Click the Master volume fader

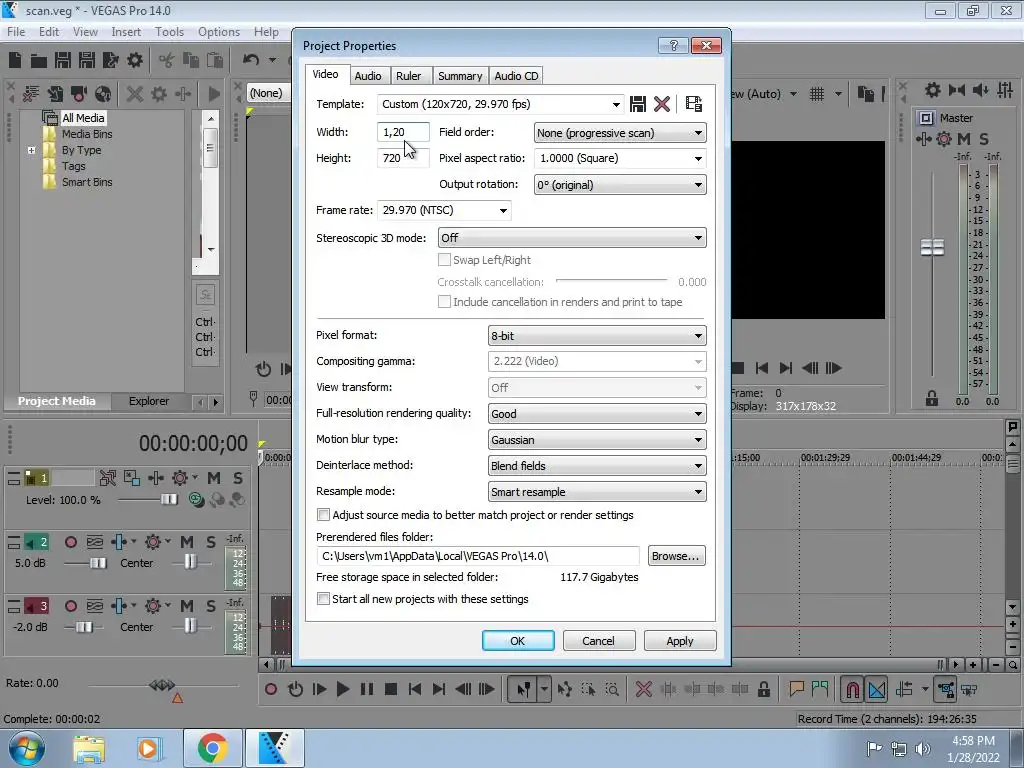pyautogui.click(x=932, y=248)
